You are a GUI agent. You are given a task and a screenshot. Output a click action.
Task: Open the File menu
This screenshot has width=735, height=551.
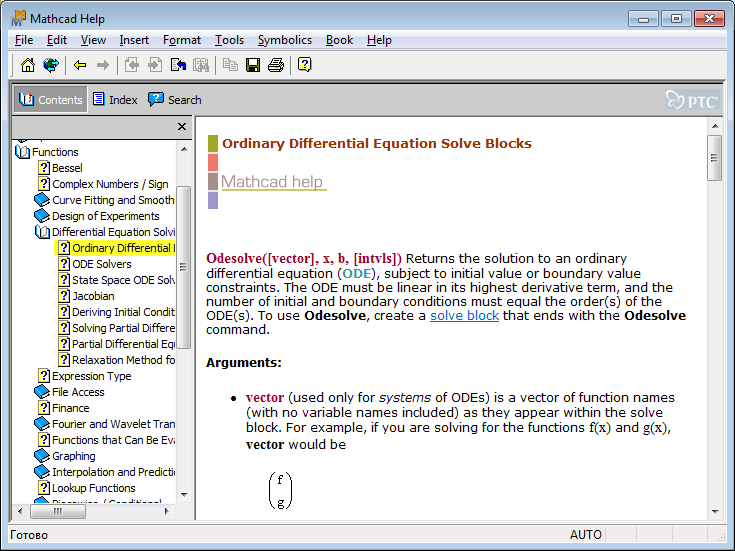pyautogui.click(x=24, y=40)
